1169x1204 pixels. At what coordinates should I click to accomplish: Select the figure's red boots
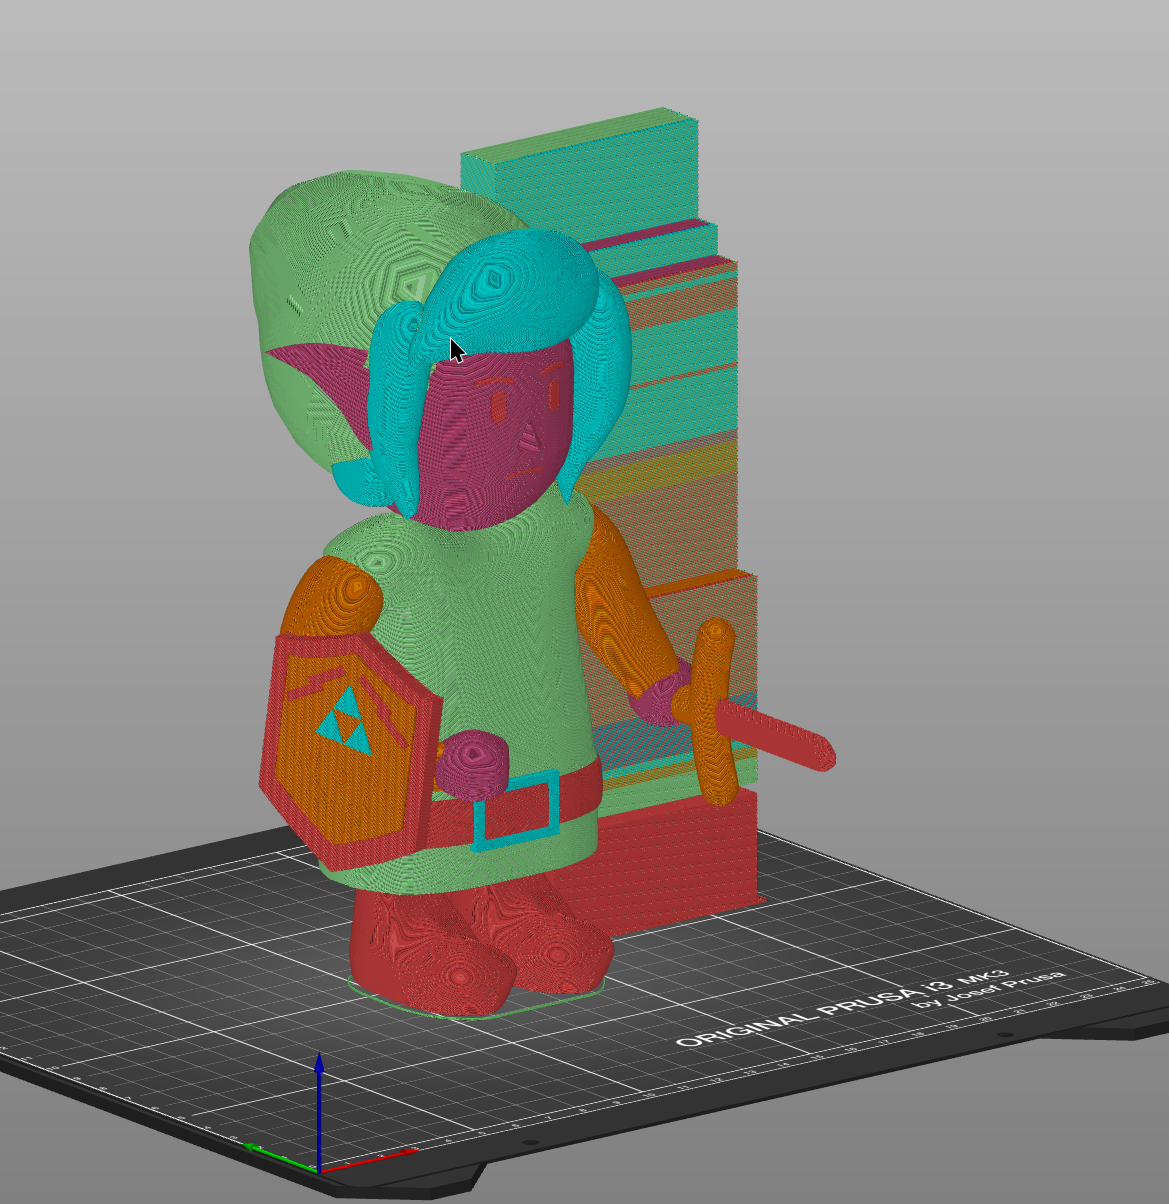[480, 945]
